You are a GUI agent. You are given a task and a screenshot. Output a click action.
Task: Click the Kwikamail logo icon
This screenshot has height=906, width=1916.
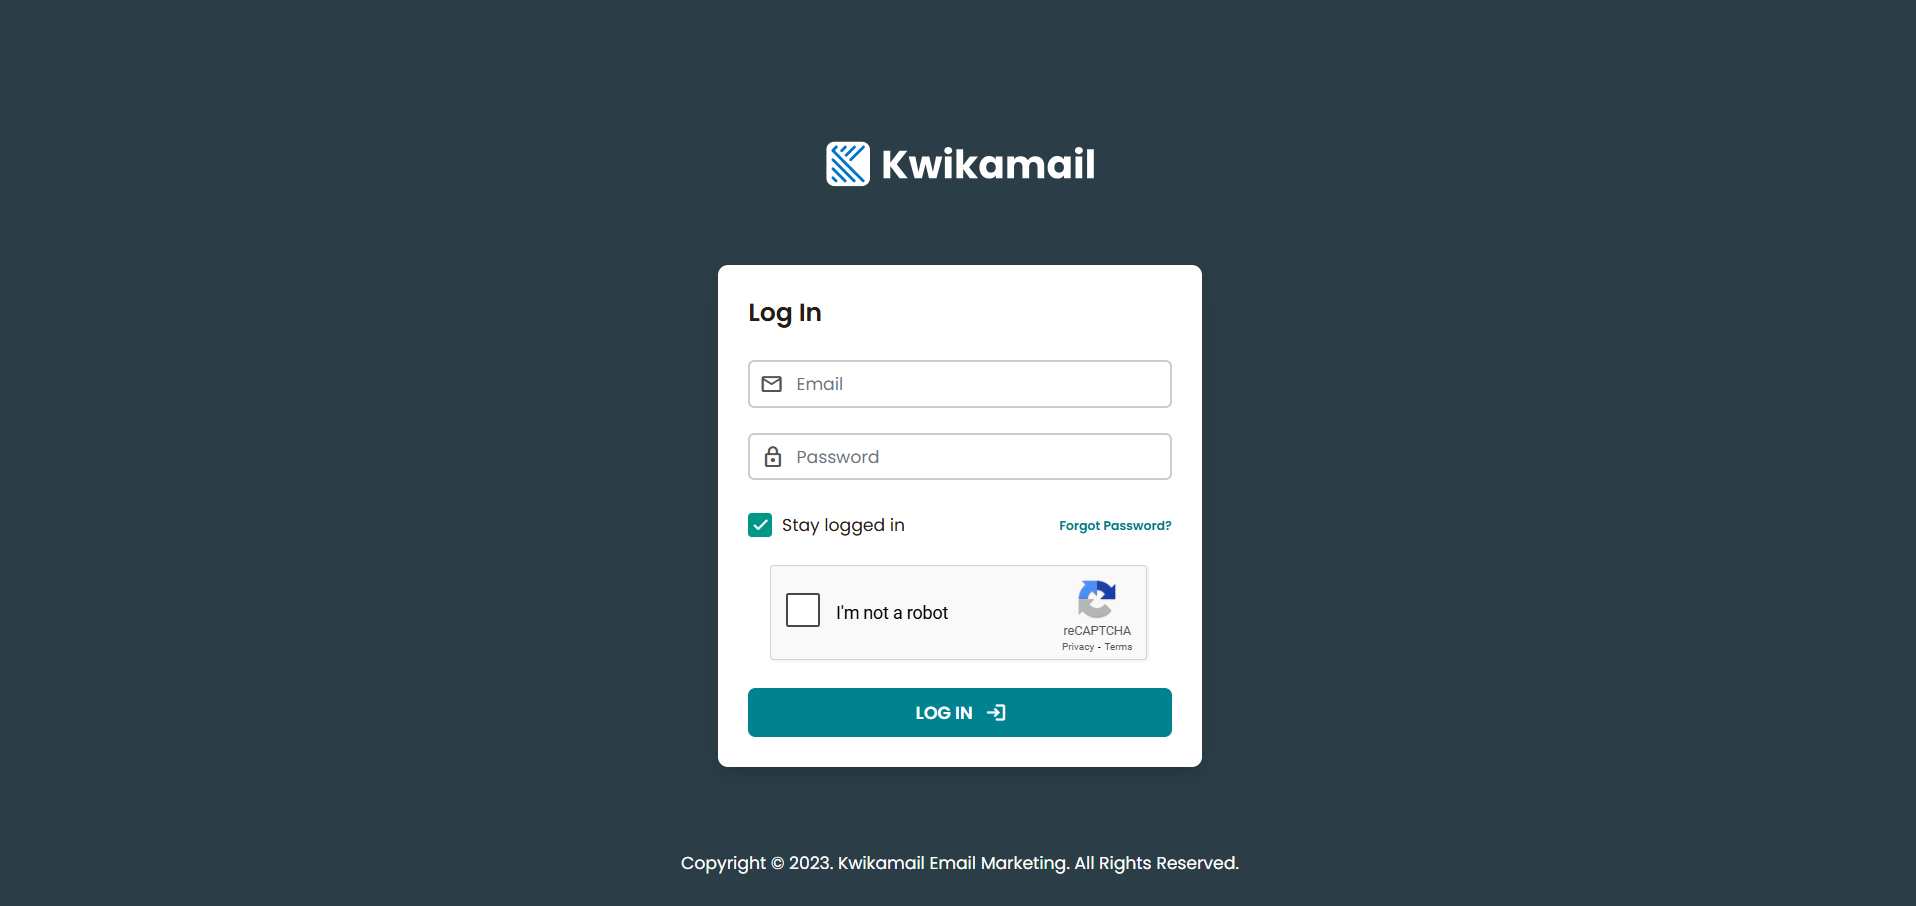point(848,164)
